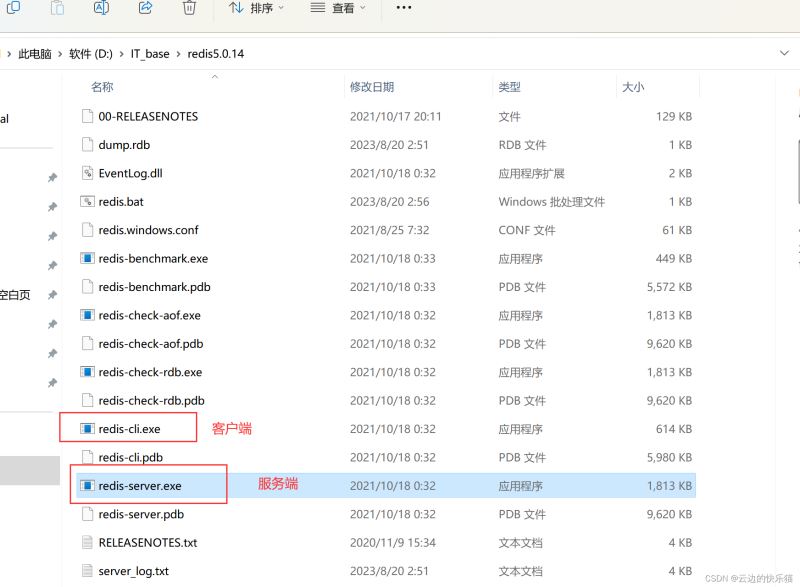Screen dimensions: 800x587
Task: Expand the address bar history chevron
Action: [x=783, y=53]
